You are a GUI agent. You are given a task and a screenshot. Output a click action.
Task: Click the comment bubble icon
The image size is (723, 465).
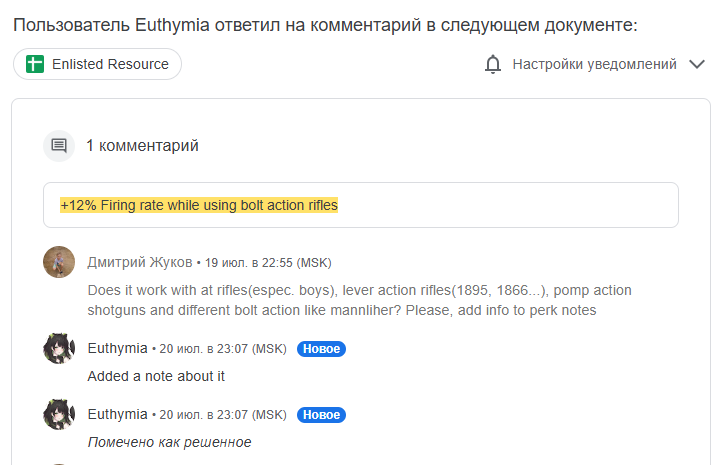point(59,146)
